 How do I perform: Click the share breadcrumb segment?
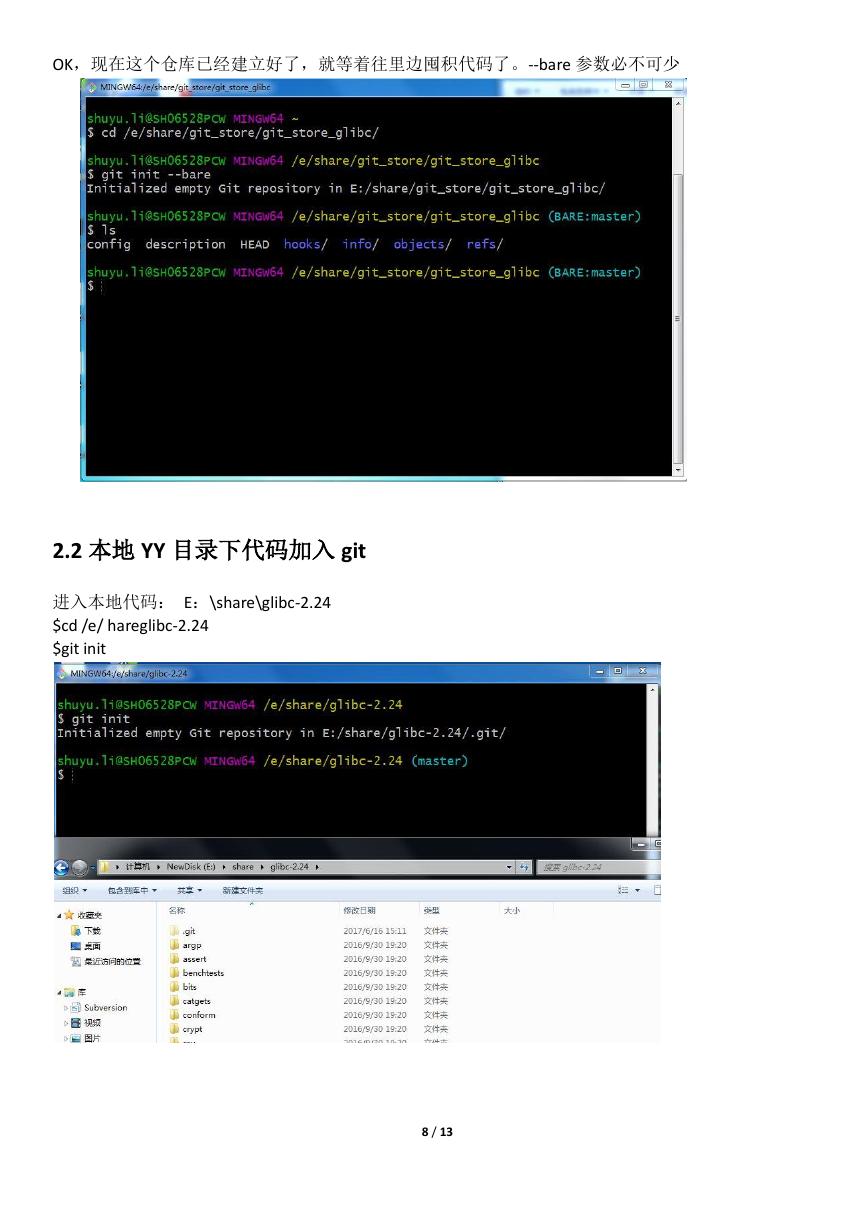(x=243, y=867)
